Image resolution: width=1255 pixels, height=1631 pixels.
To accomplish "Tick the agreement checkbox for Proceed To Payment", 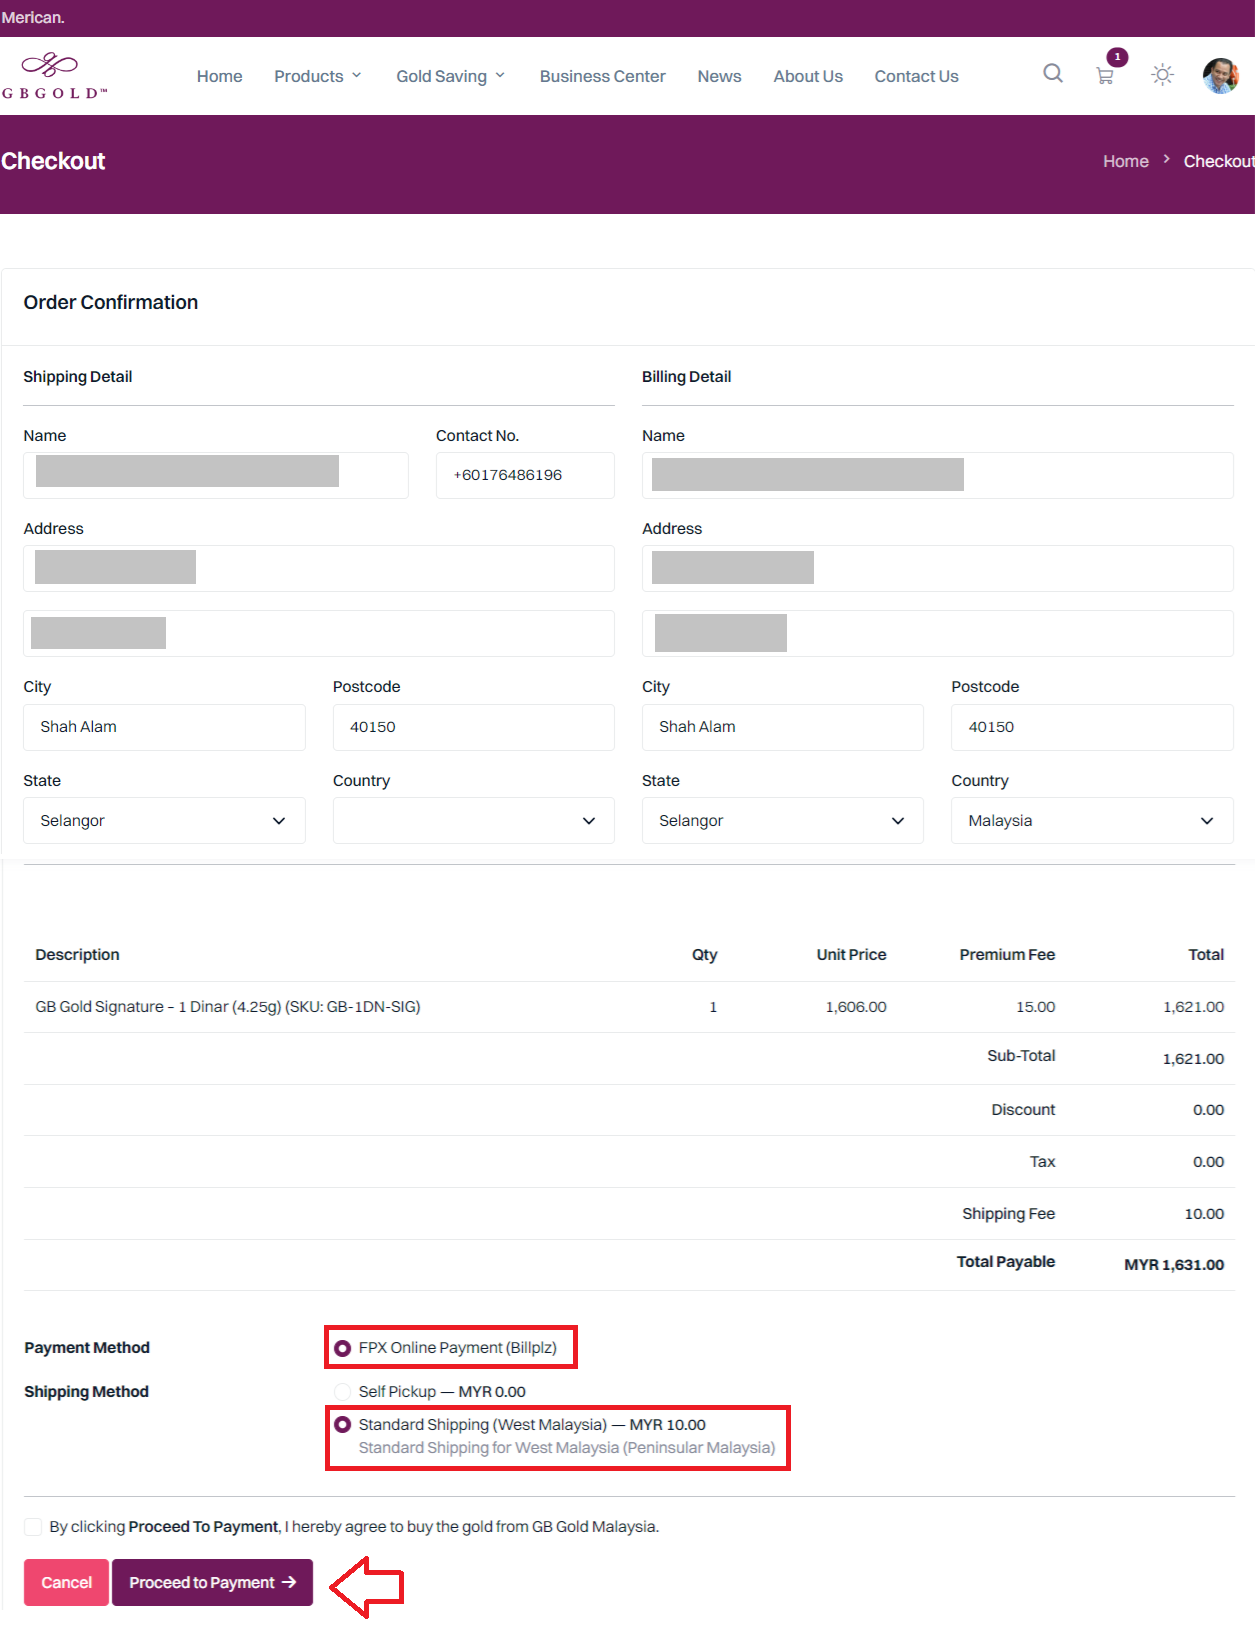I will pos(34,1527).
